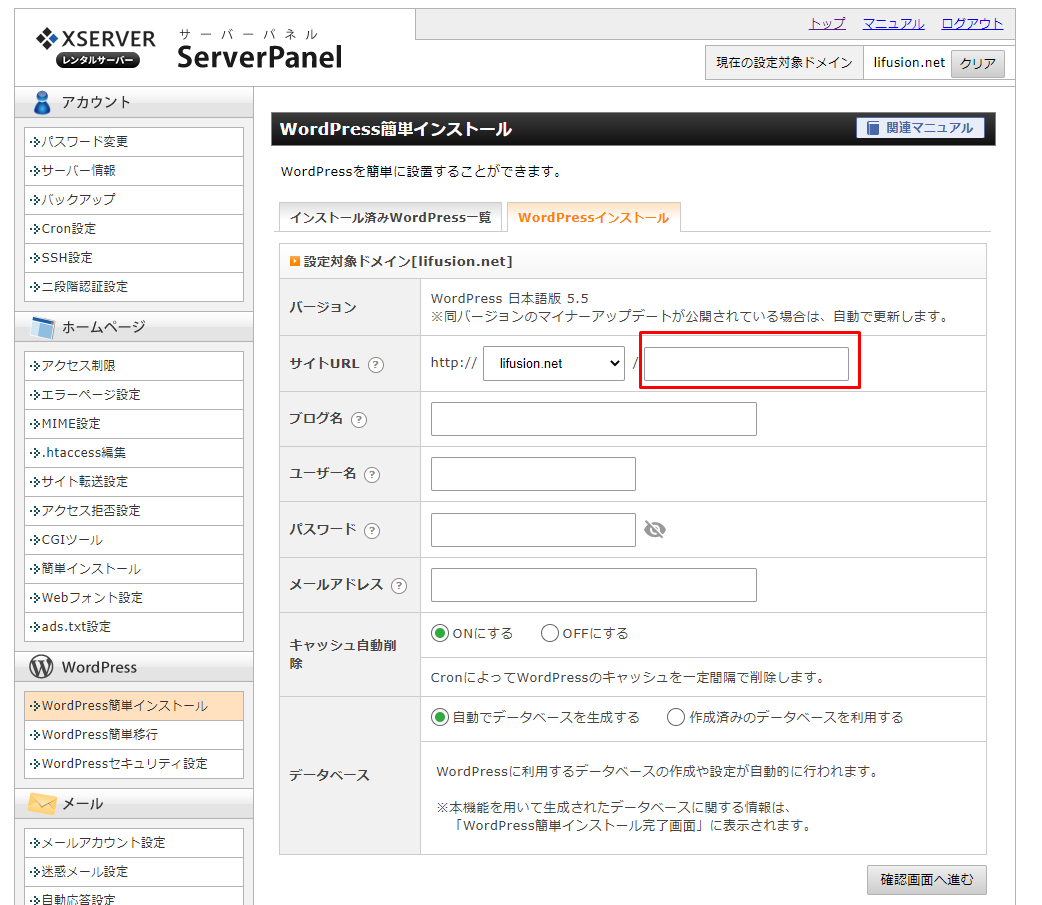Open .htaccess編集 in sidebar
This screenshot has height=905, width=1042.
[134, 453]
